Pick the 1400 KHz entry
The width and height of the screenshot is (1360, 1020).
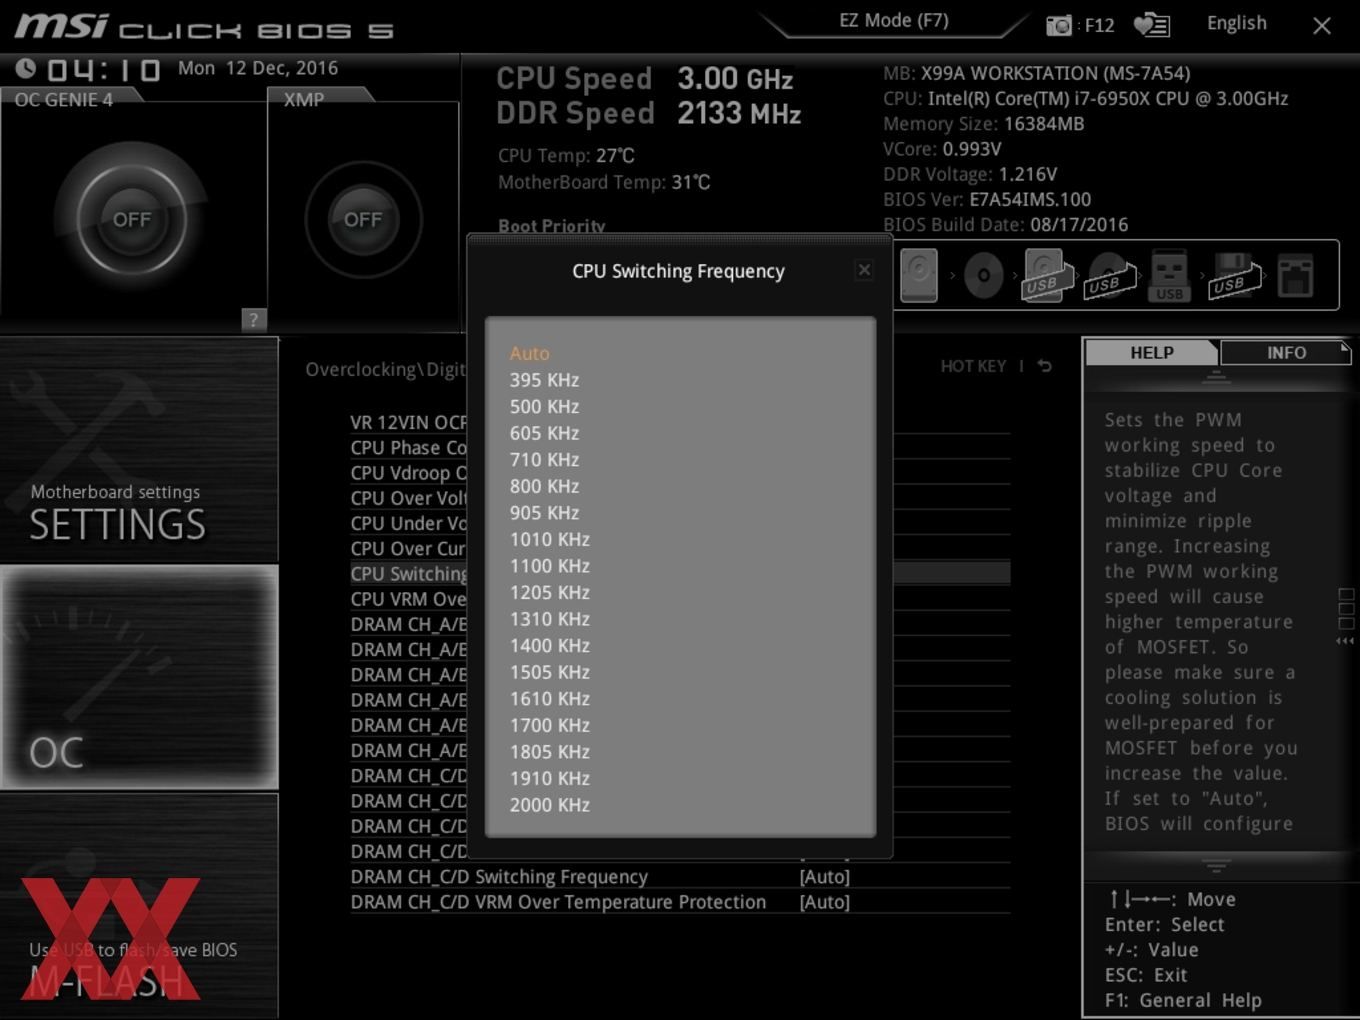[549, 645]
